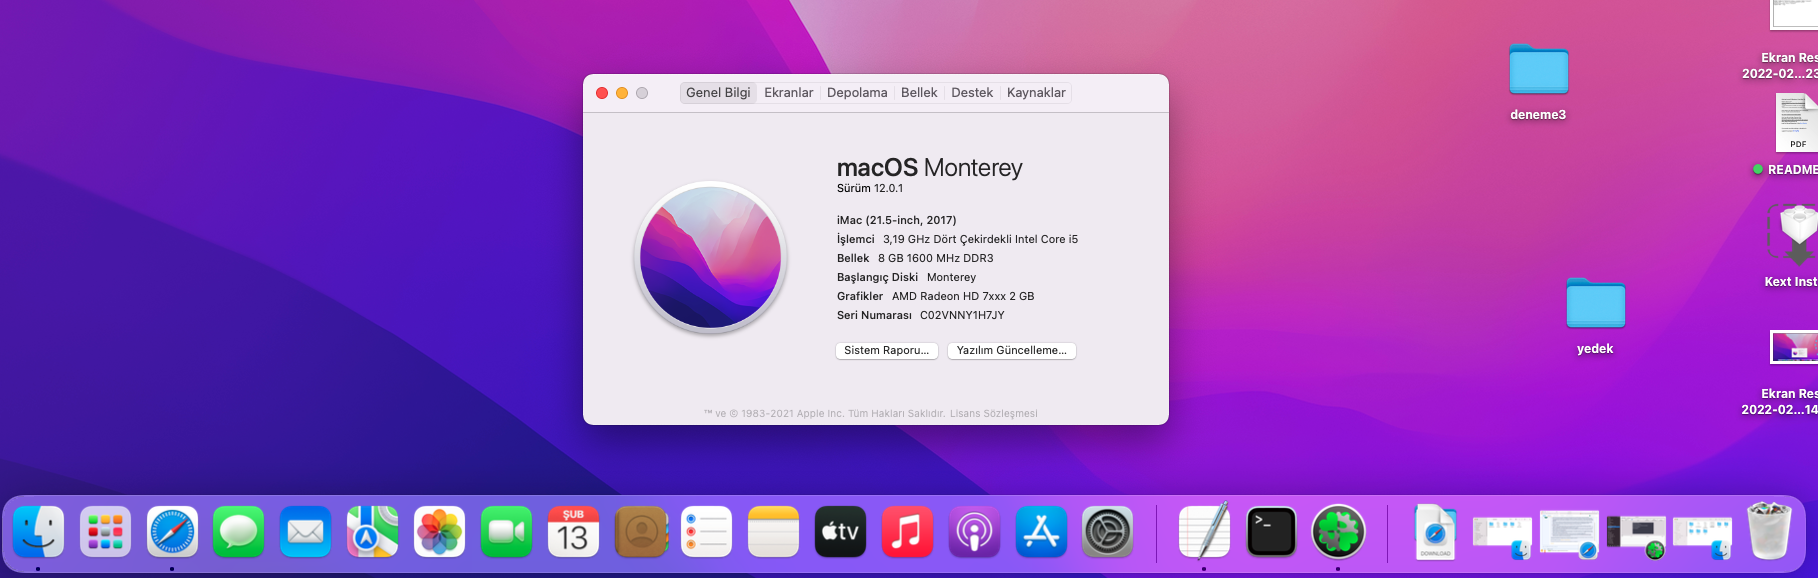Screen dimensions: 1818x578
Task: Launch Safari from the Dock
Action: coord(172,531)
